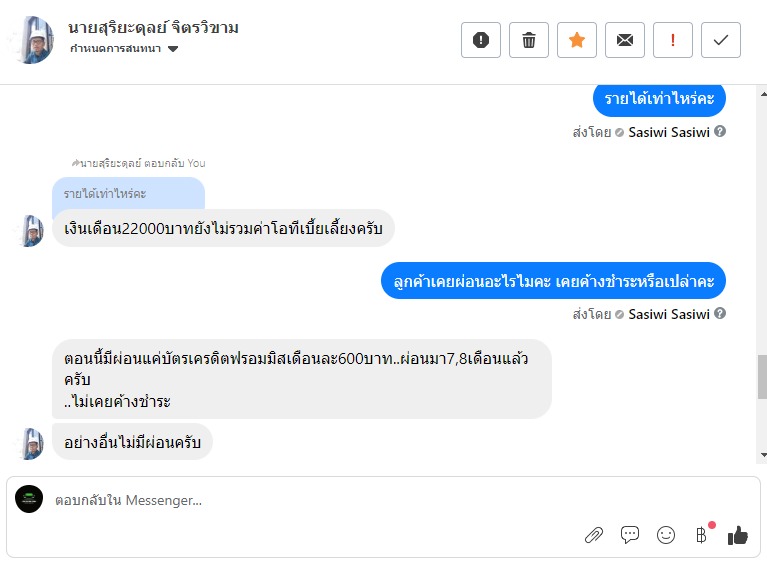
Task: Open the emoji picker smiley icon
Action: point(666,535)
